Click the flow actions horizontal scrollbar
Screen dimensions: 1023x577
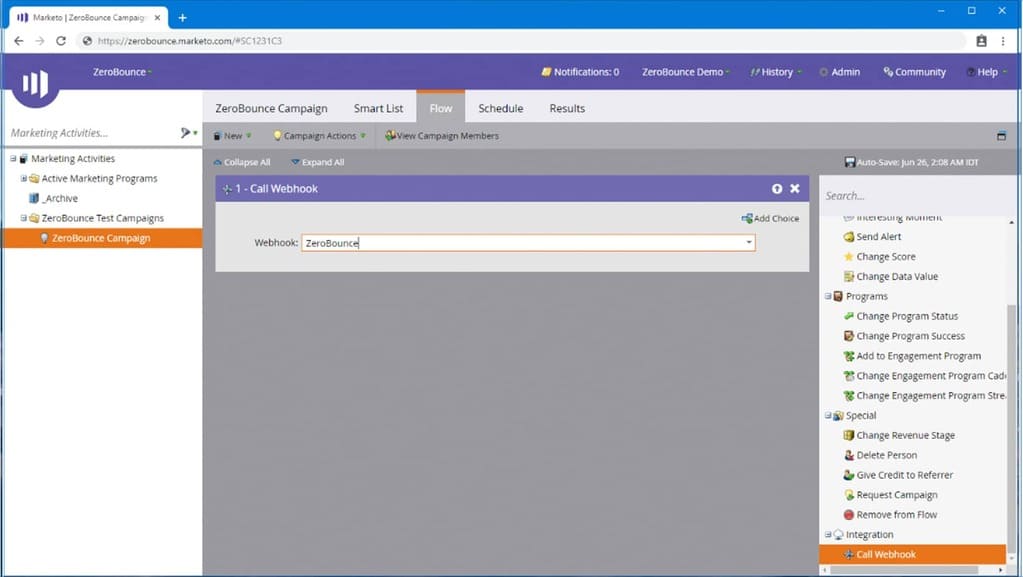(904, 570)
